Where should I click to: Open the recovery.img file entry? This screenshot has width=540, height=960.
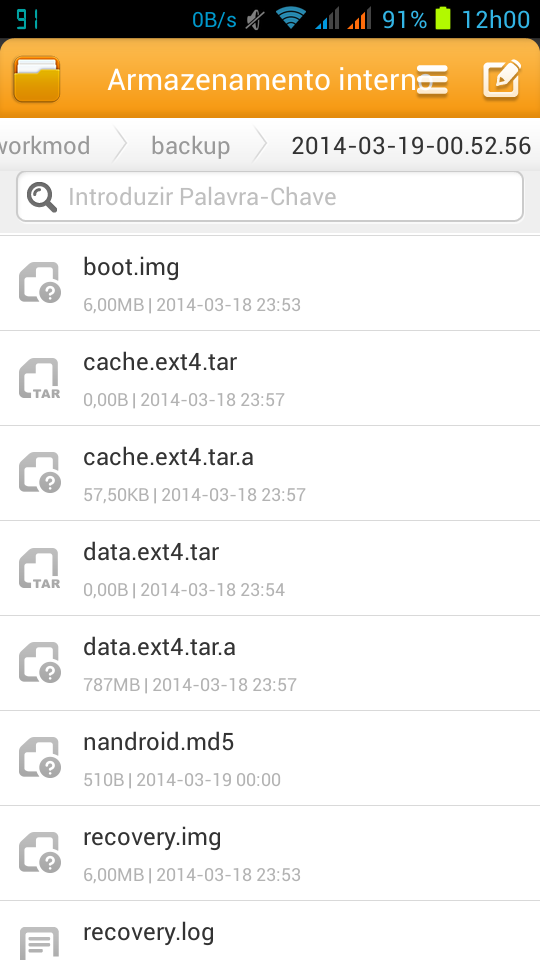click(270, 853)
